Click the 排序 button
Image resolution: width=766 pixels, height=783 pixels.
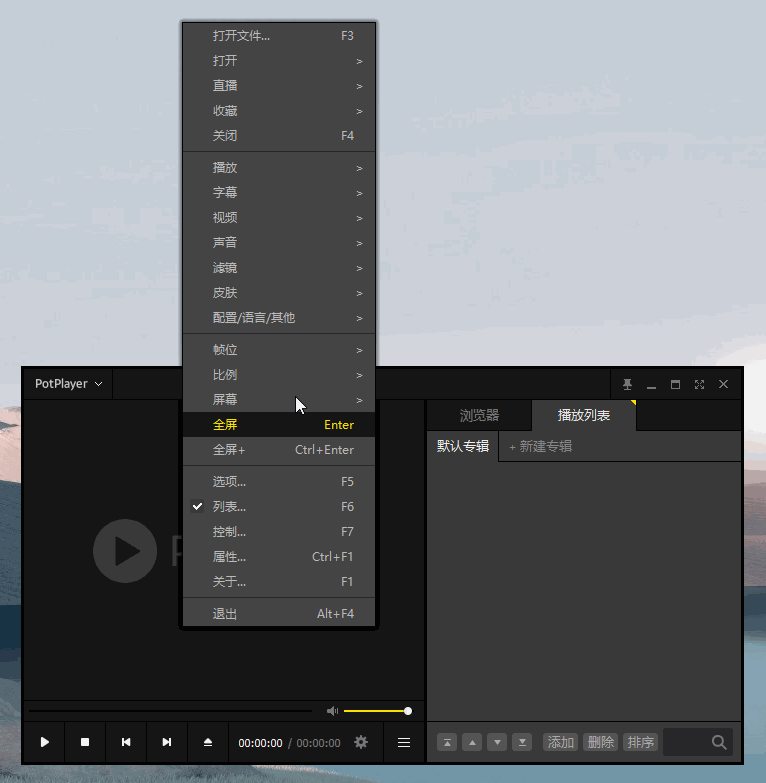pos(641,743)
